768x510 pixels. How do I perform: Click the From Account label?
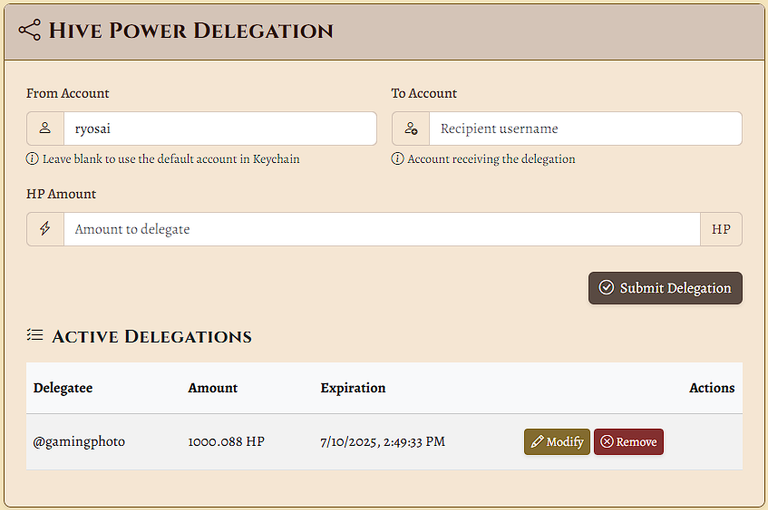pyautogui.click(x=68, y=93)
